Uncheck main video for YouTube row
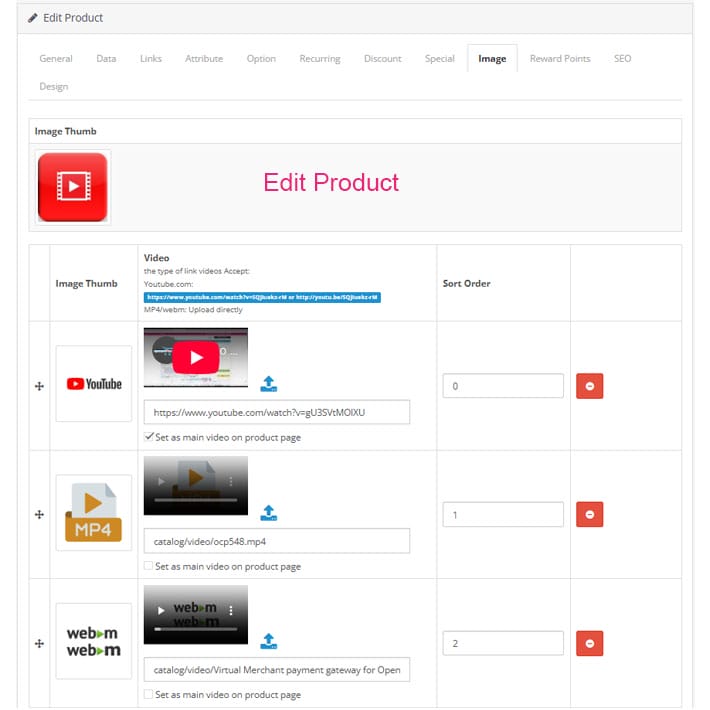This screenshot has height=710, width=710. tap(149, 437)
